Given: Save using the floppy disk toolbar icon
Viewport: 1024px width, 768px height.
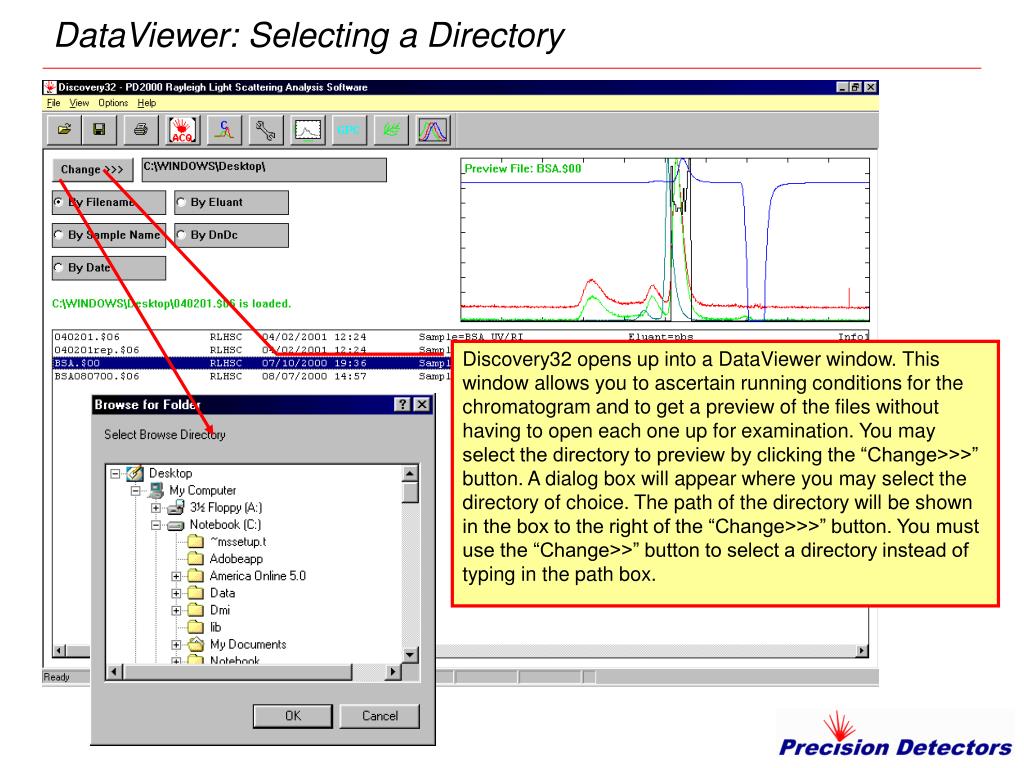Looking at the screenshot, I should tap(99, 129).
